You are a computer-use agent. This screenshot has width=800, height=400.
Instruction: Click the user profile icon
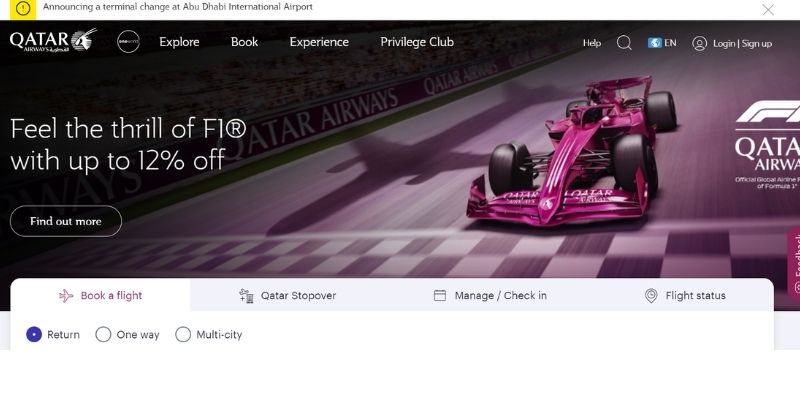(699, 43)
